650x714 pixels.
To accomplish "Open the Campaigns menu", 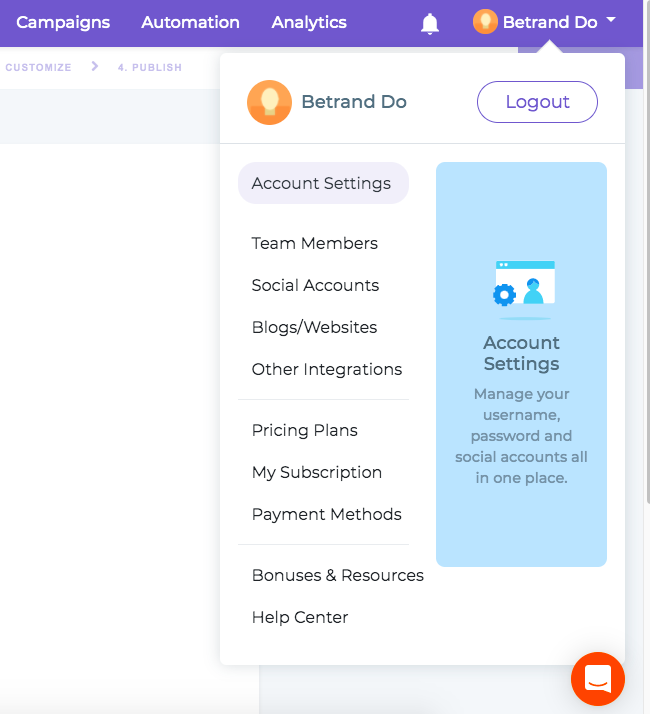I will (63, 22).
